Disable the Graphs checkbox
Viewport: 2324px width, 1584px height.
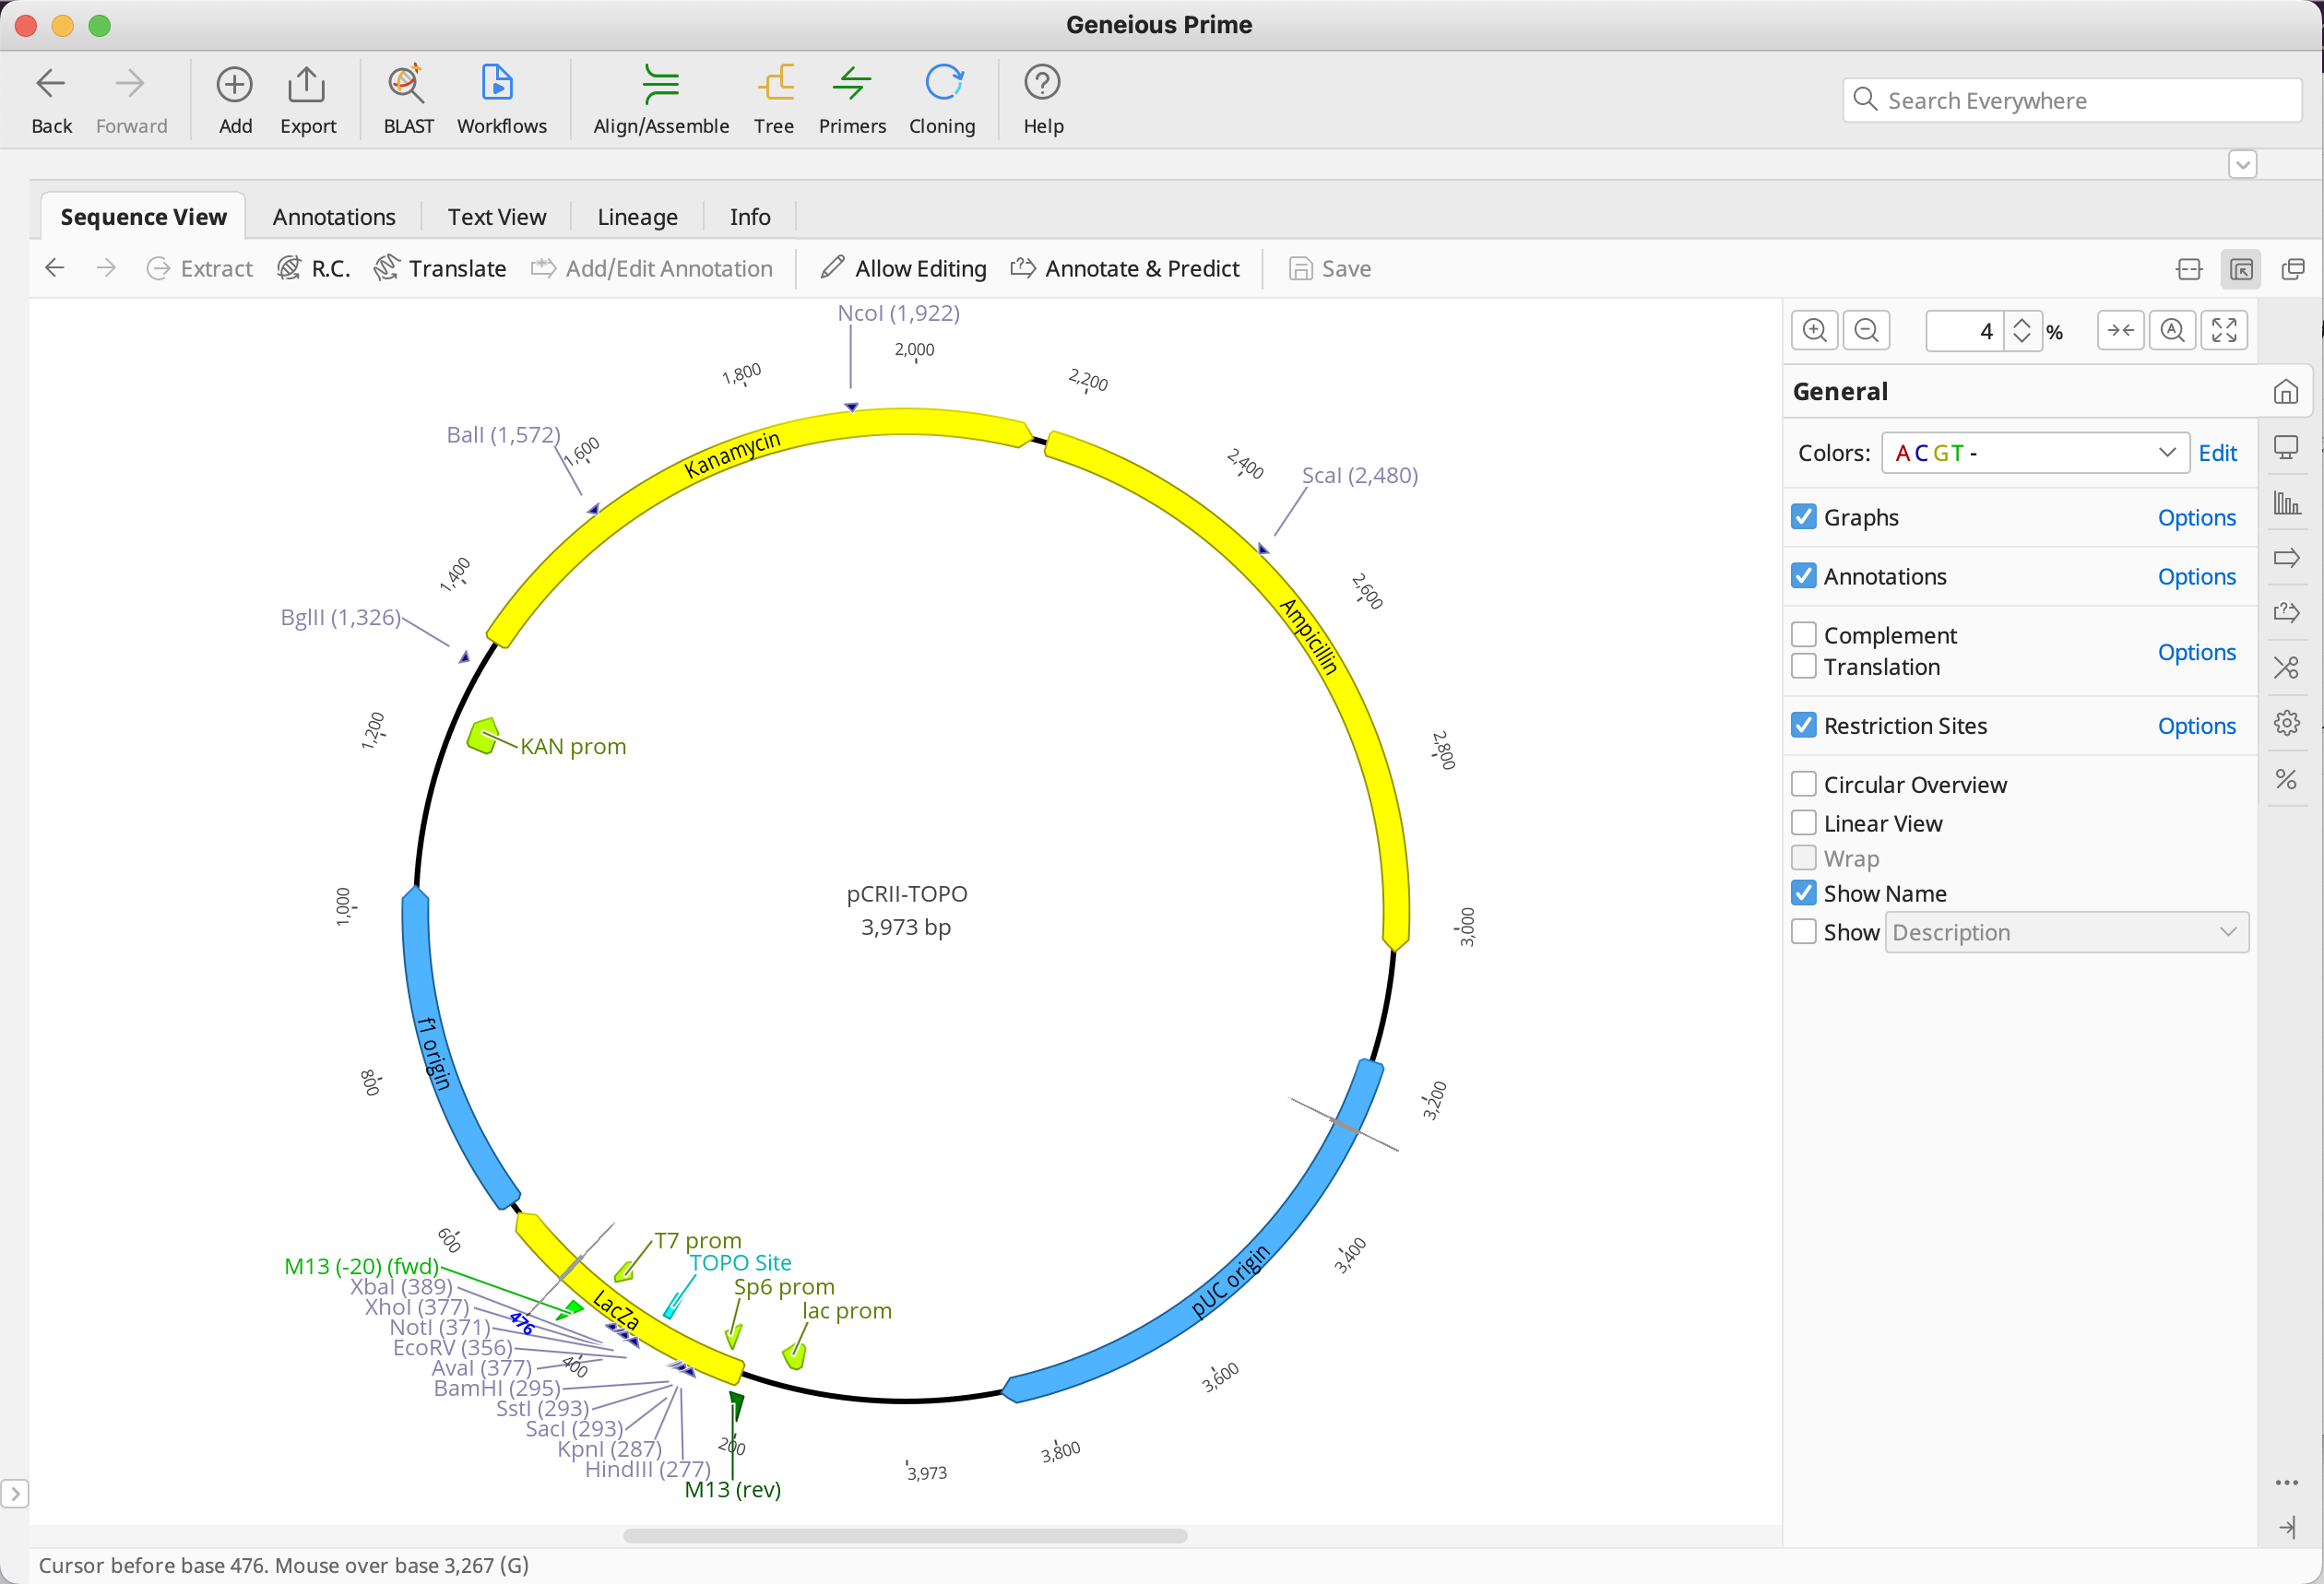[1804, 517]
